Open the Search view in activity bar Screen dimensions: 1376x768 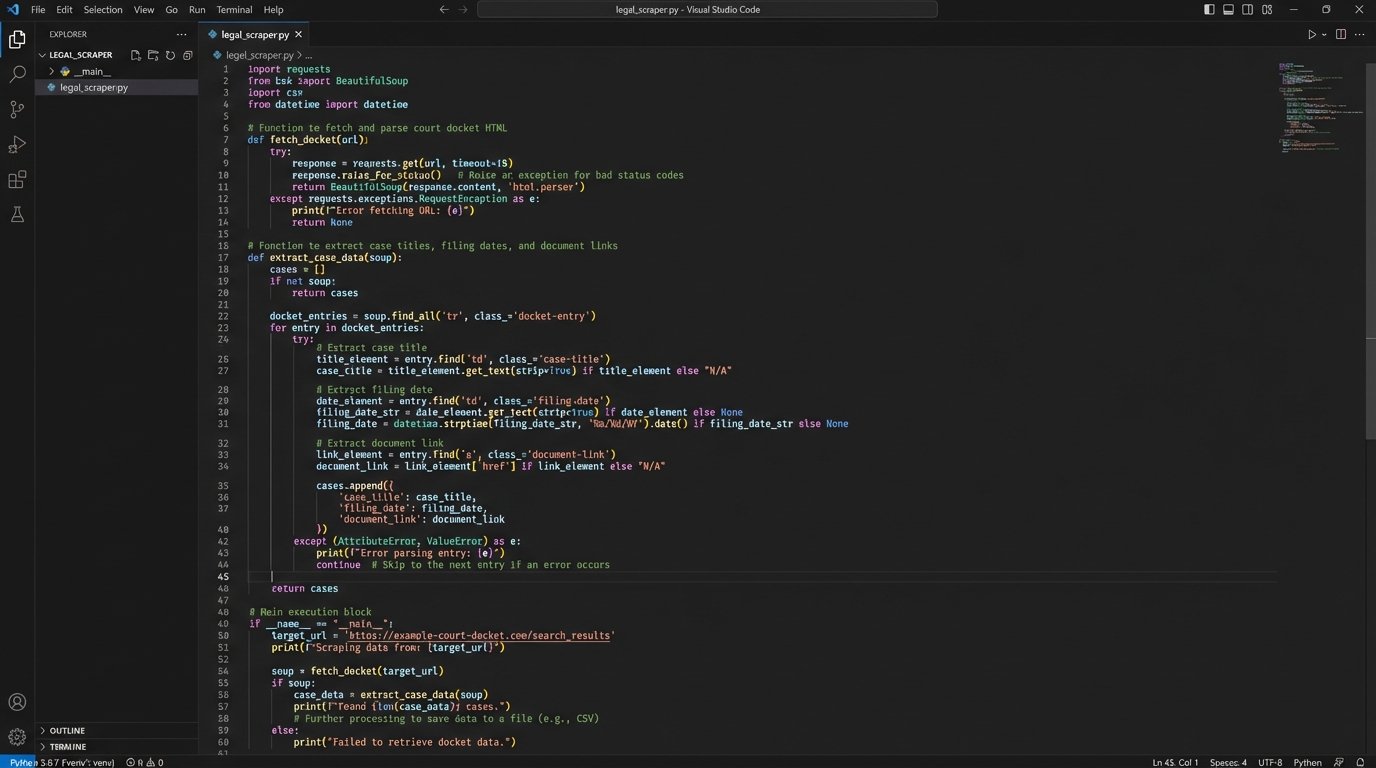pyautogui.click(x=17, y=75)
